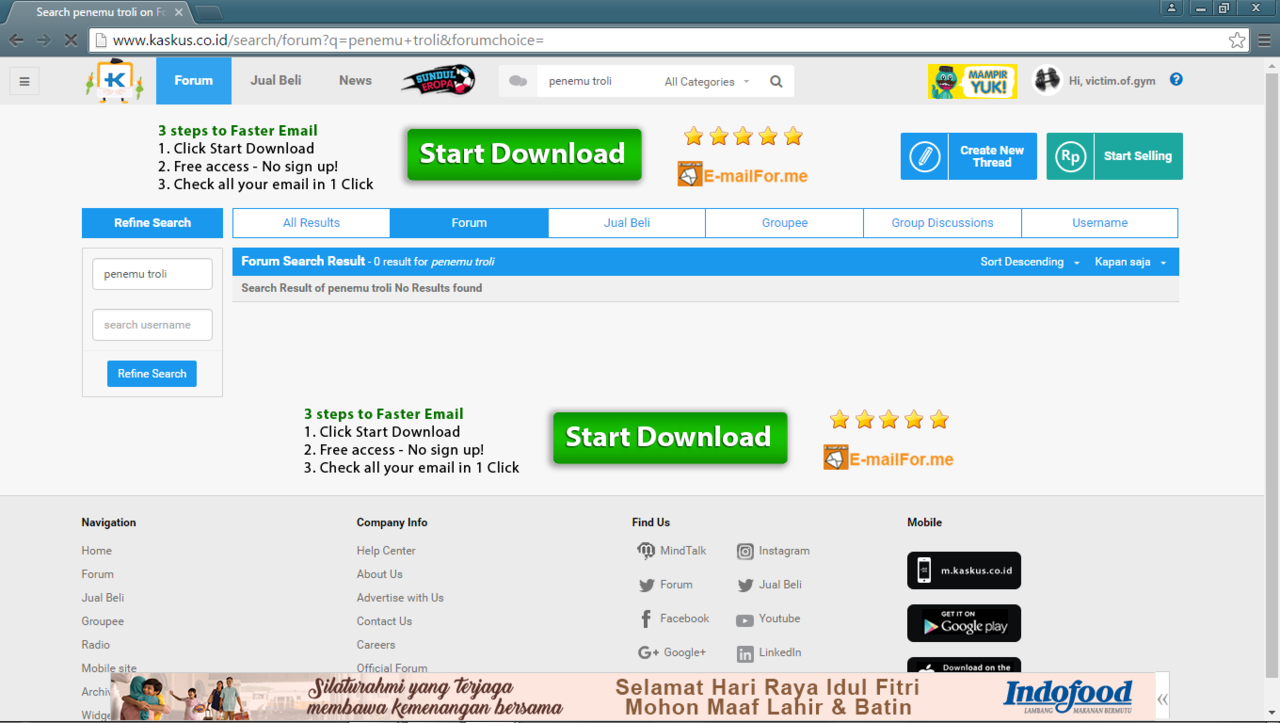The width and height of the screenshot is (1280, 723).
Task: Focus the header search box with penemu troli
Action: click(x=596, y=81)
